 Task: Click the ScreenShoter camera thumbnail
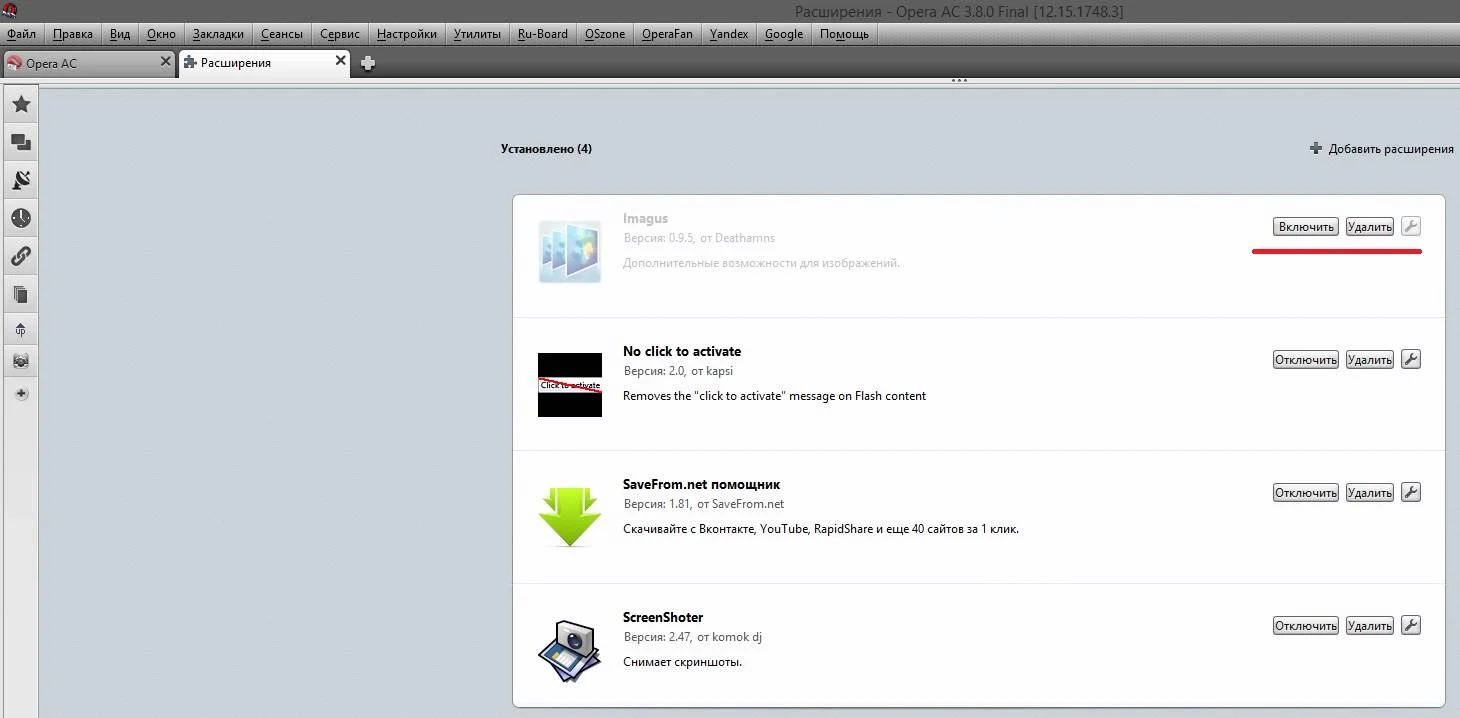(x=570, y=651)
